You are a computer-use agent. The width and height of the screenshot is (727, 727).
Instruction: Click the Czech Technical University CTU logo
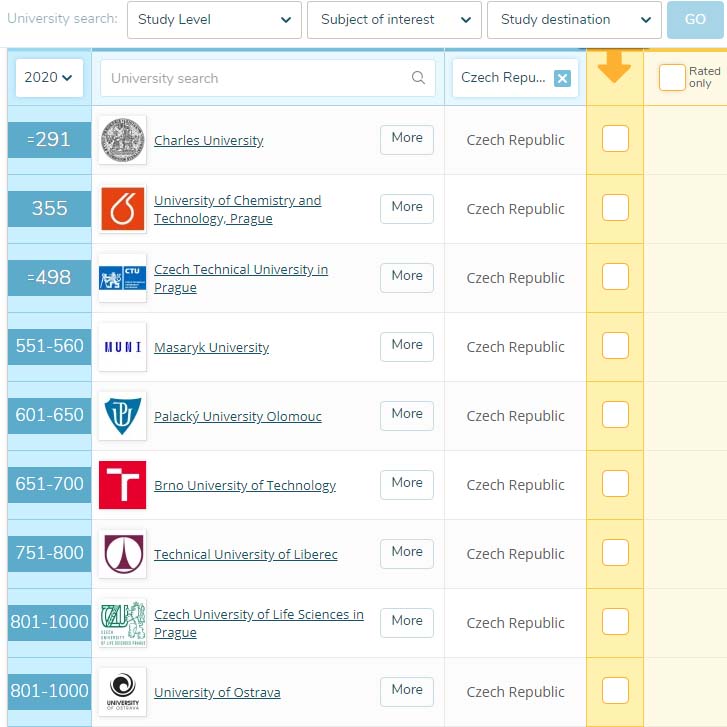click(123, 278)
